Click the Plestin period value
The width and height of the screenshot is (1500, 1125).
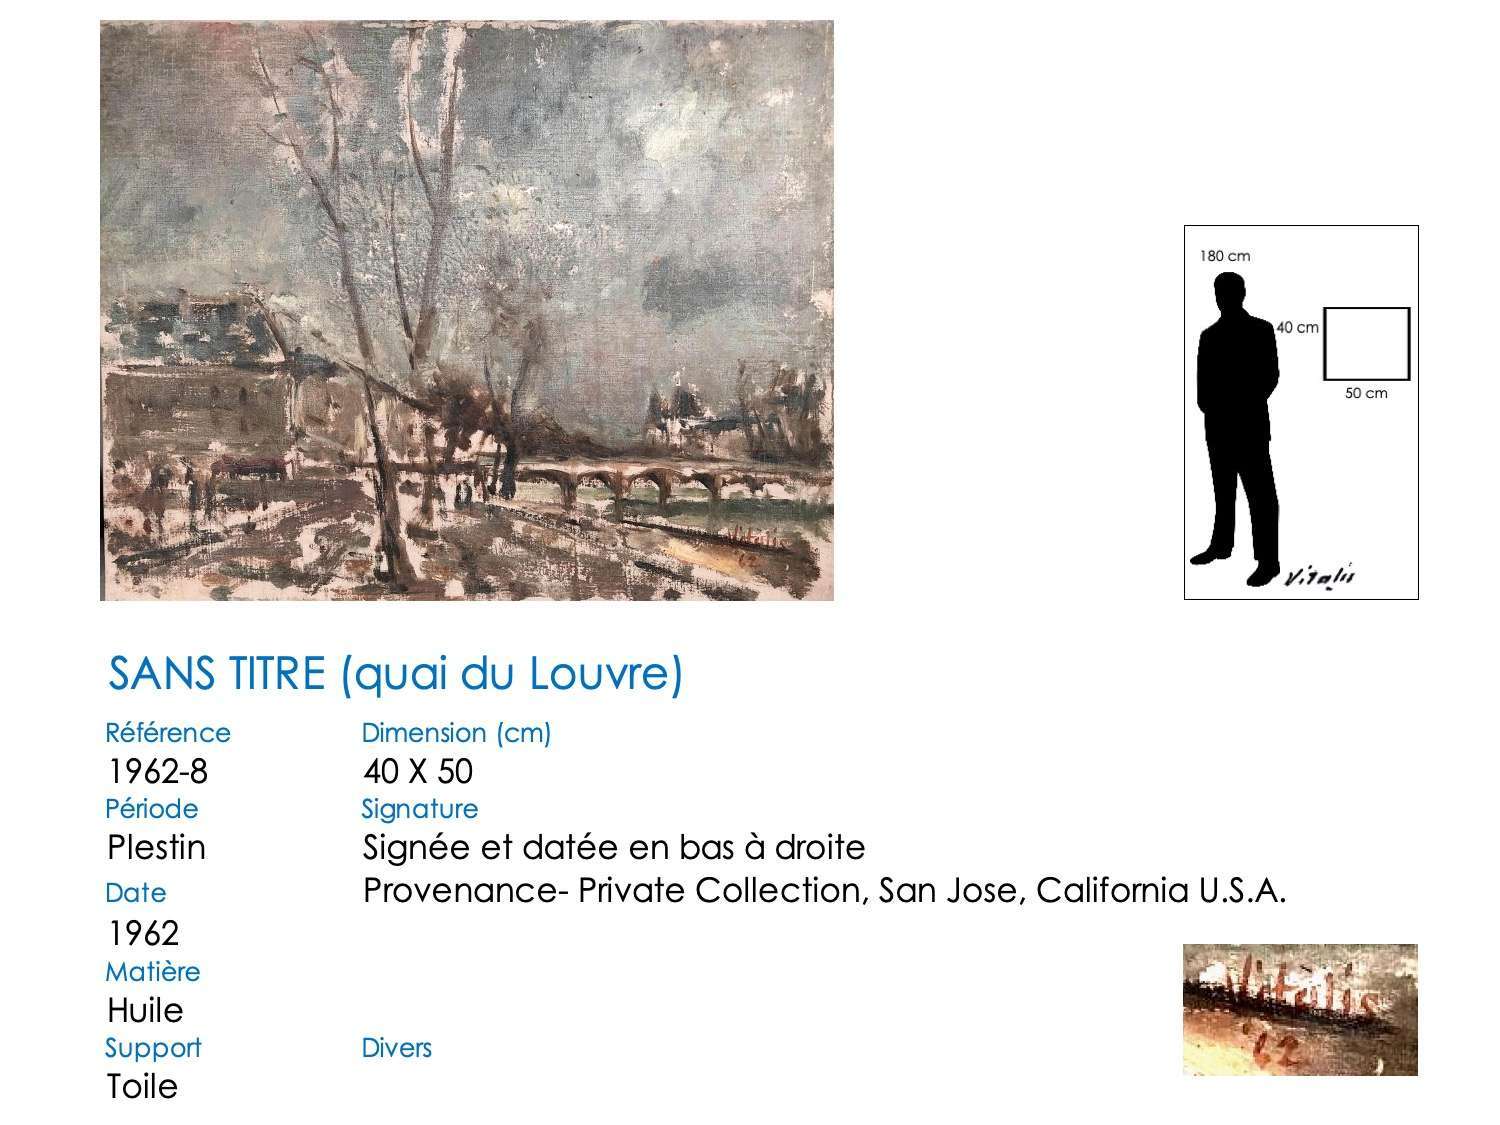click(156, 847)
